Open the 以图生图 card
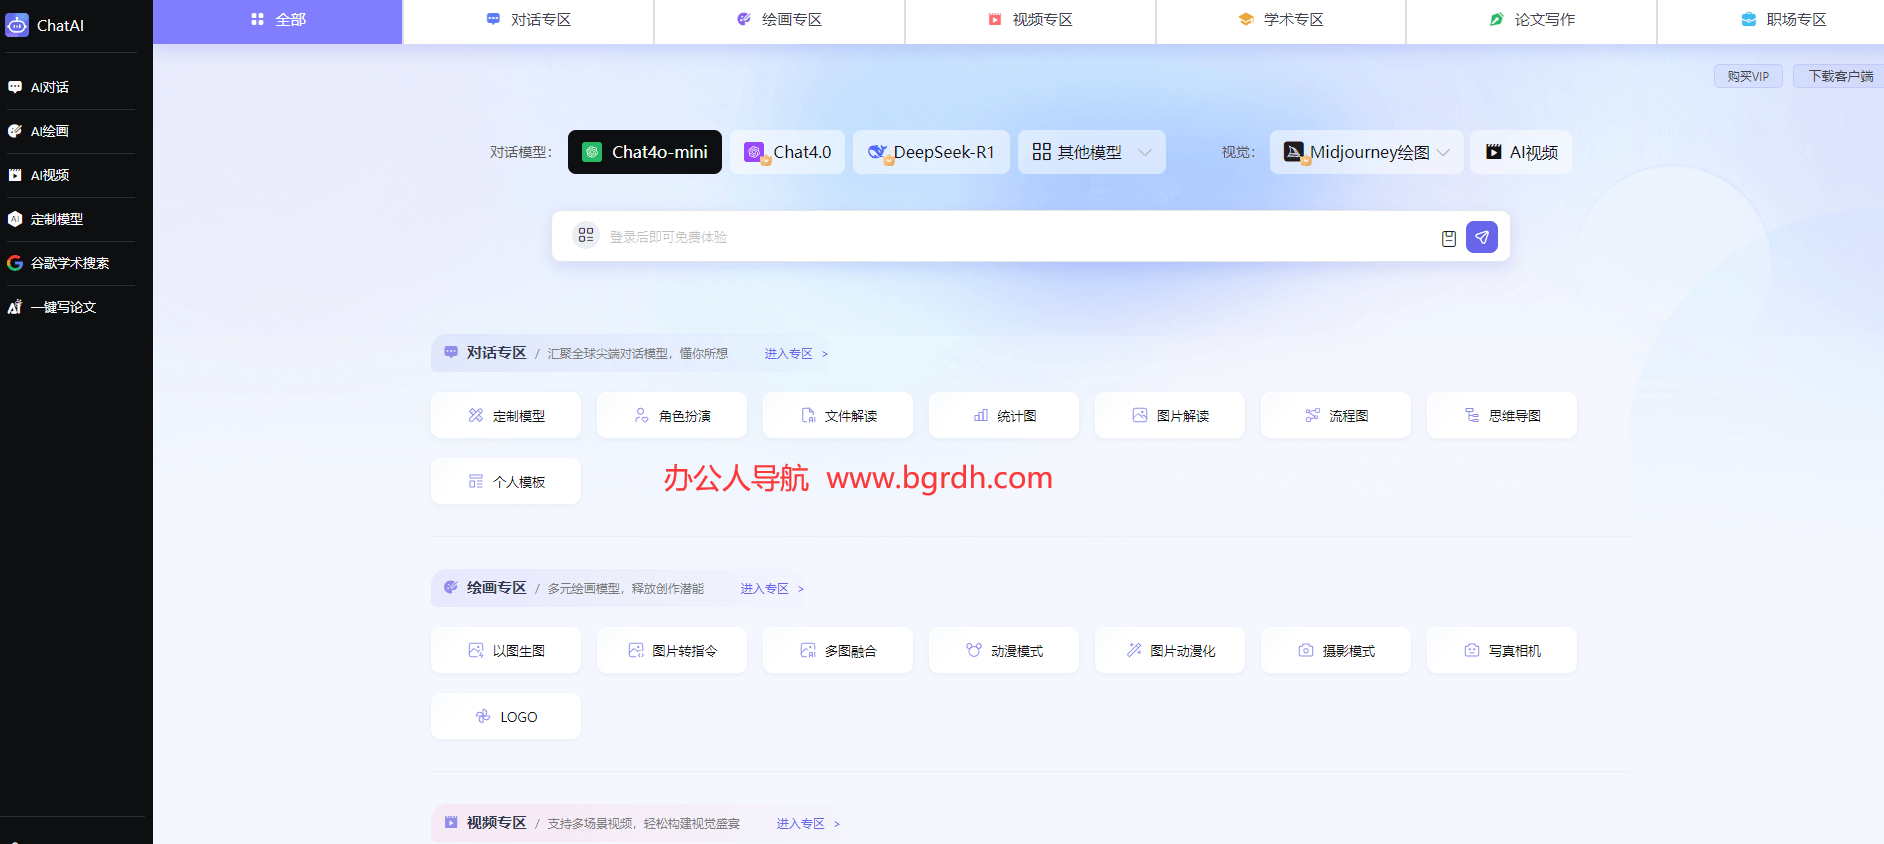 coord(506,650)
